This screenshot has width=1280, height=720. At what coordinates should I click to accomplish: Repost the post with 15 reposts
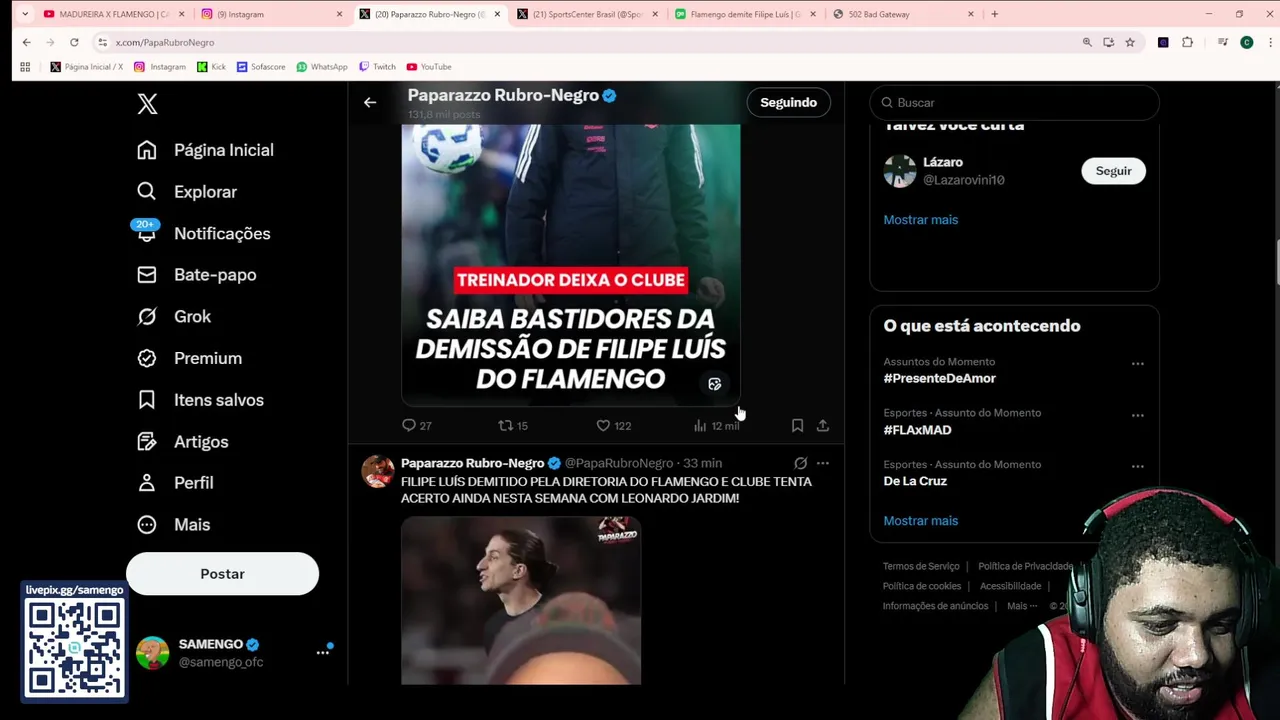pos(512,425)
